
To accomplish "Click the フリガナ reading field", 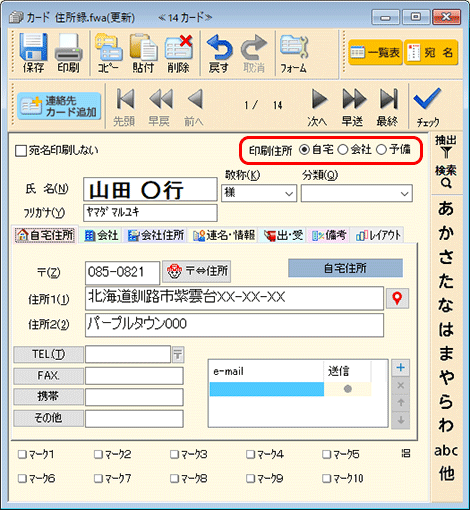I will pyautogui.click(x=150, y=212).
